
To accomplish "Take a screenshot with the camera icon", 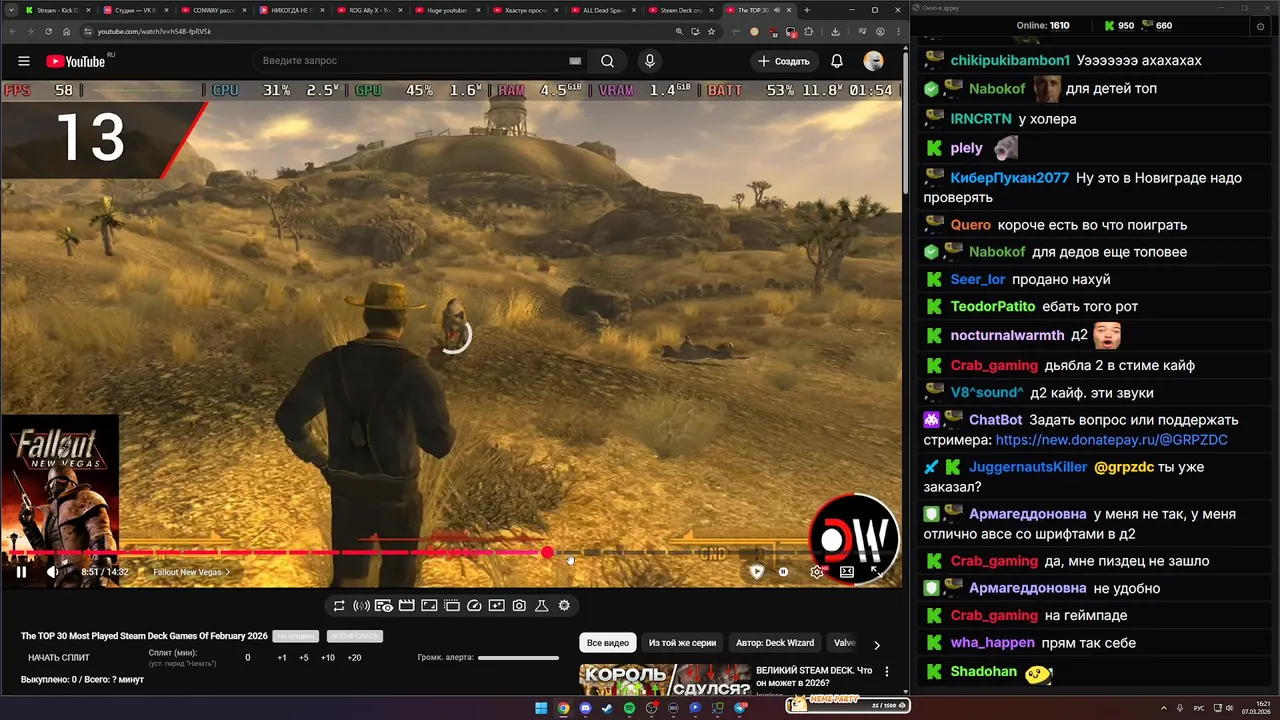I will pyautogui.click(x=519, y=606).
